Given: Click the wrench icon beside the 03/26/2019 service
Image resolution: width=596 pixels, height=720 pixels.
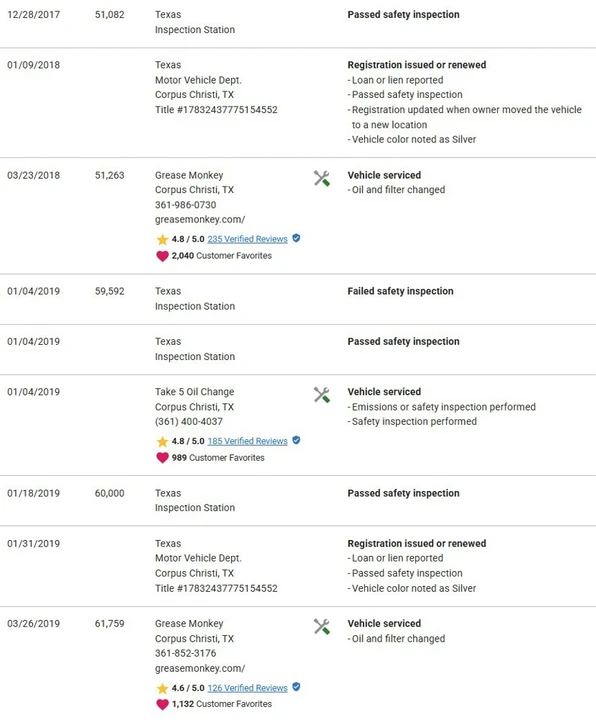Looking at the screenshot, I should pyautogui.click(x=321, y=627).
